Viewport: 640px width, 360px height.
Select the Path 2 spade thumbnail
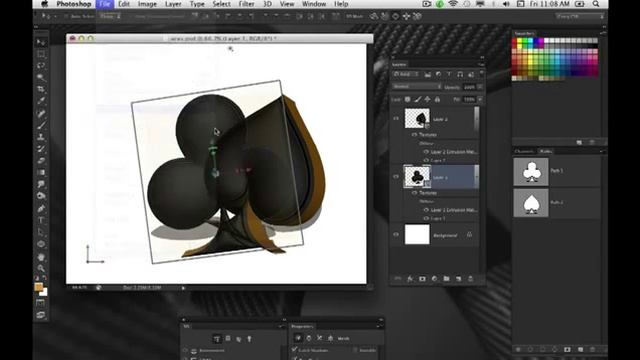click(531, 203)
